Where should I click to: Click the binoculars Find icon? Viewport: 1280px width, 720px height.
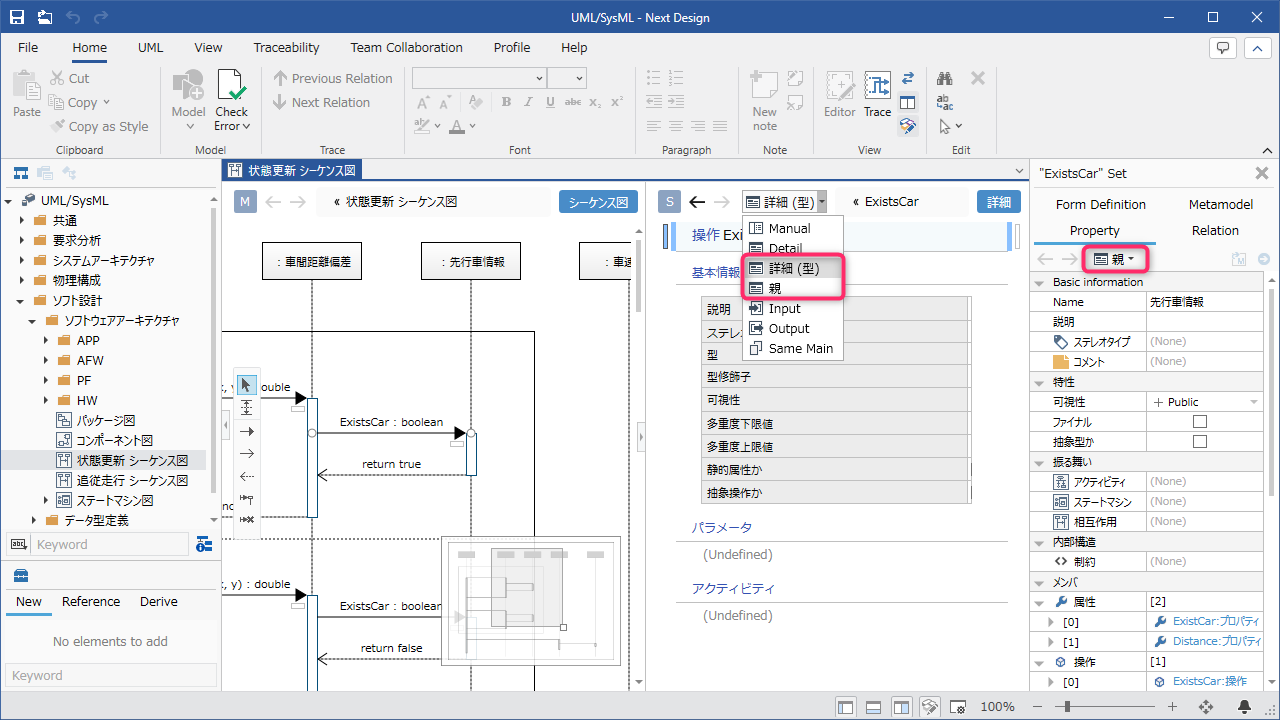click(x=944, y=78)
